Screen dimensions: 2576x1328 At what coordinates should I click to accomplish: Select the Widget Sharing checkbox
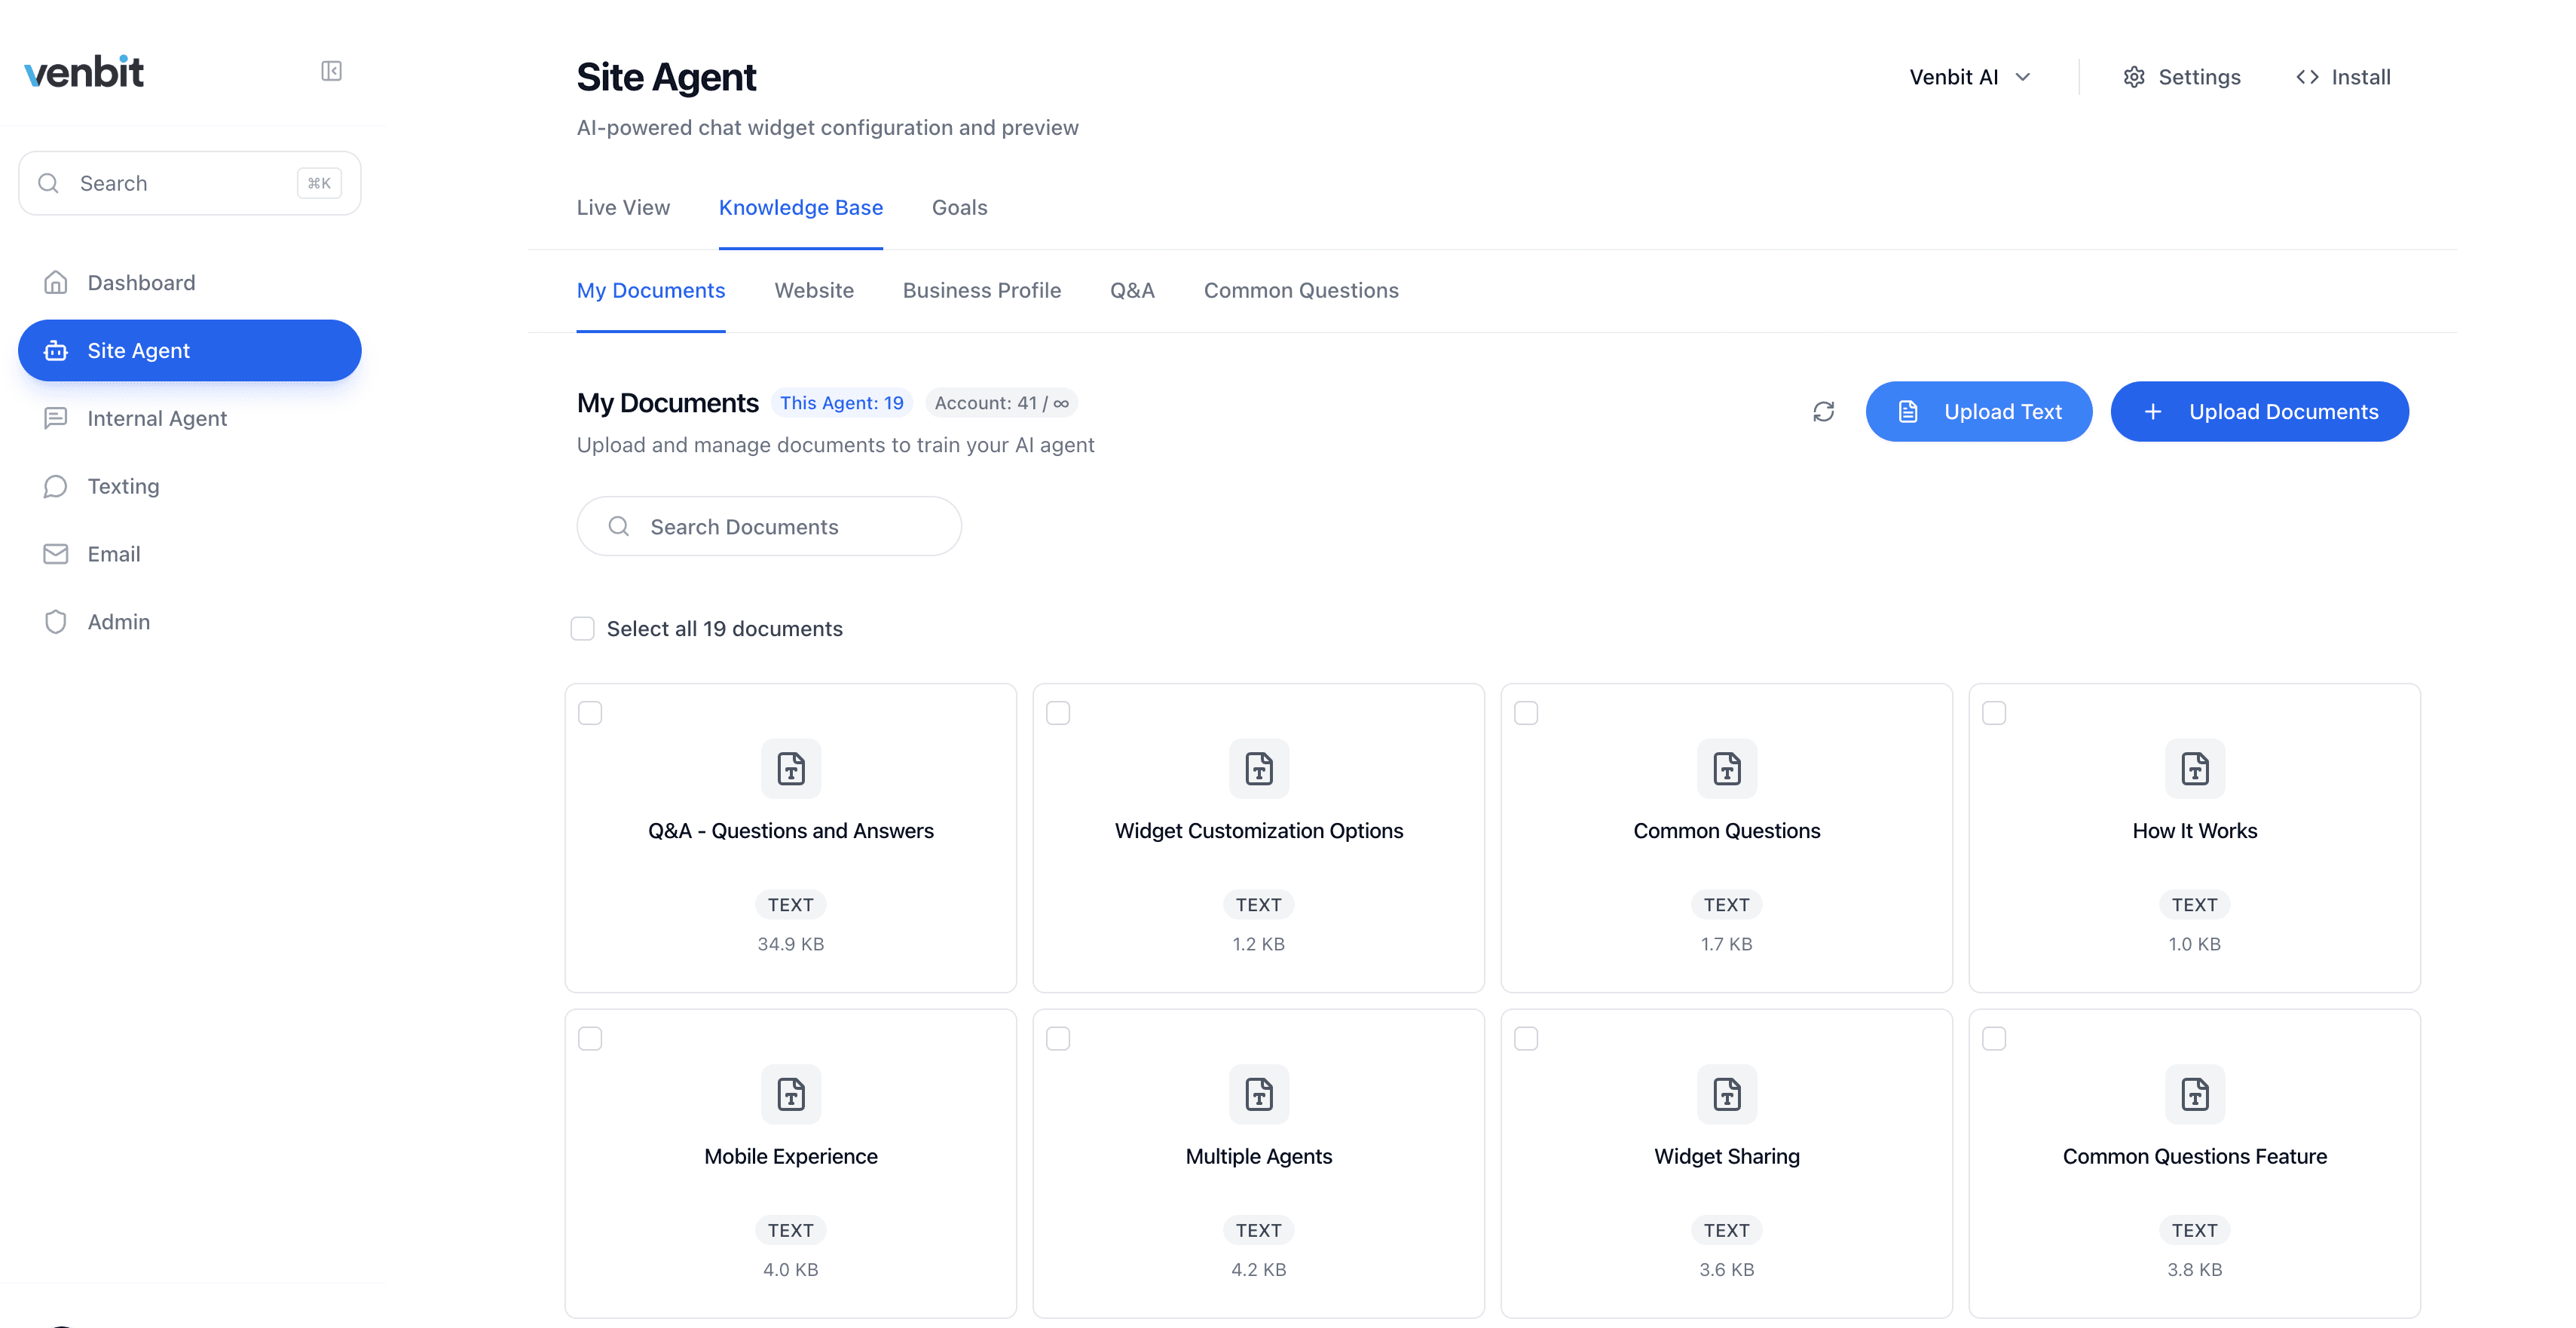[x=1526, y=1039]
